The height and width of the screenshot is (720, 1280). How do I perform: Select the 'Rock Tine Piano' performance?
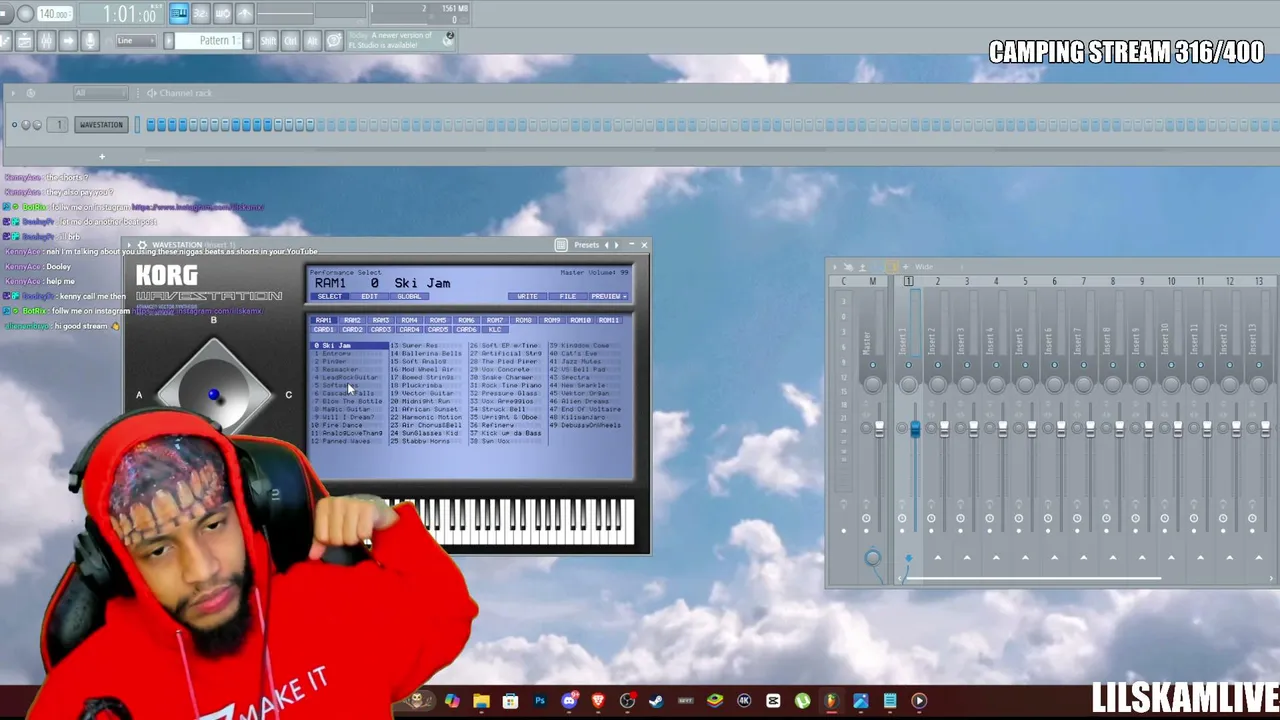click(x=506, y=386)
